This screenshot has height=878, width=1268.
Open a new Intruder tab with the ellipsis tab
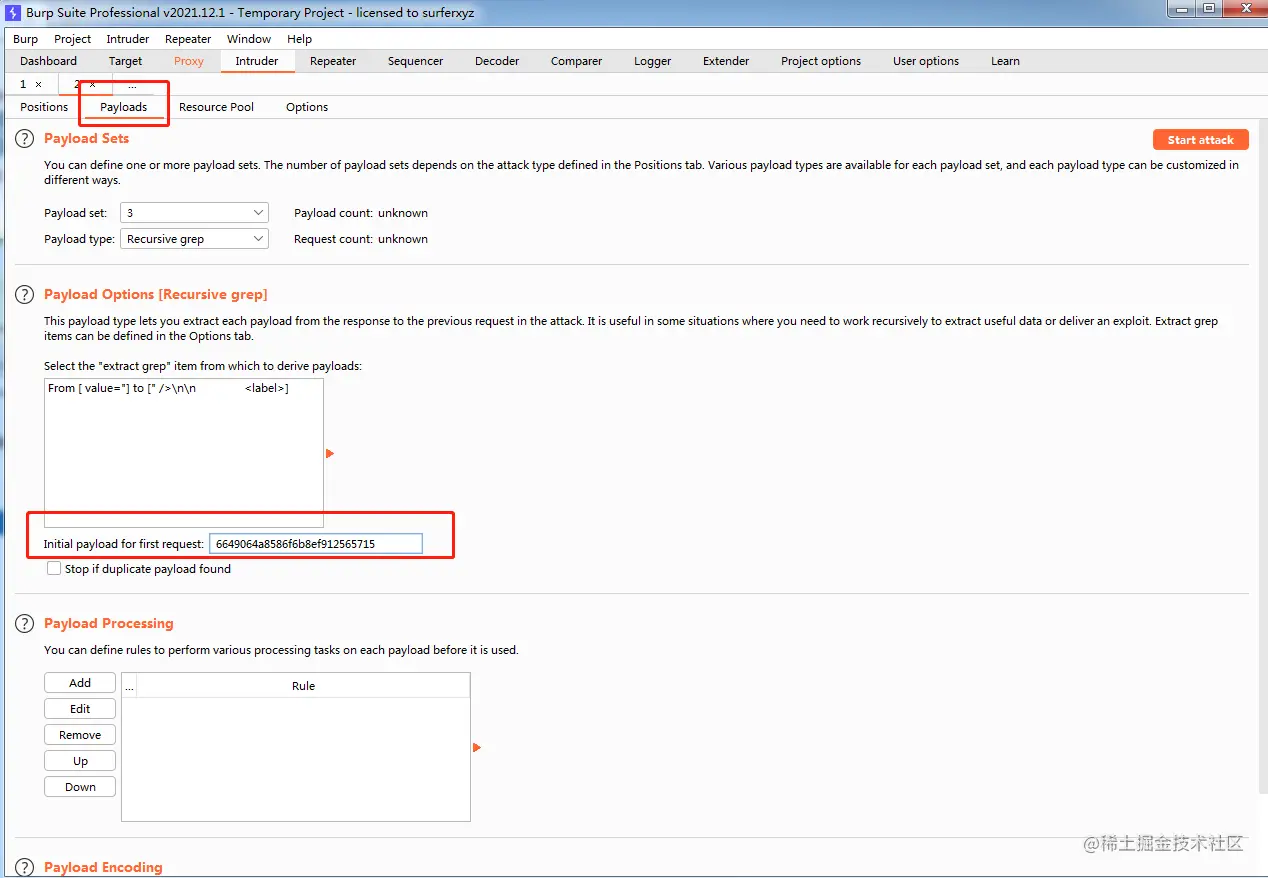132,85
